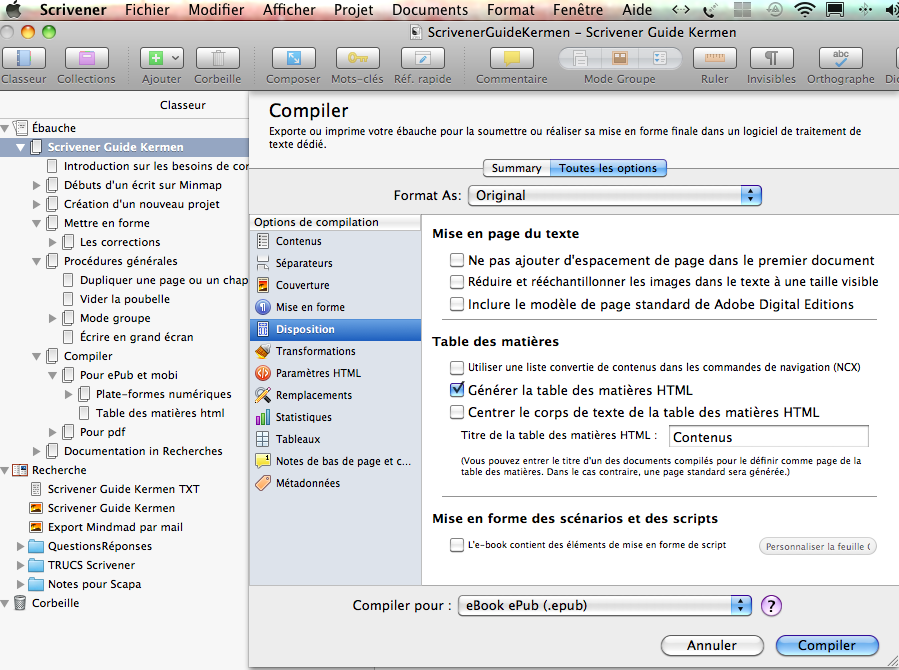Expand the QuestionsRéponses folder
This screenshot has height=670, width=899.
click(22, 546)
